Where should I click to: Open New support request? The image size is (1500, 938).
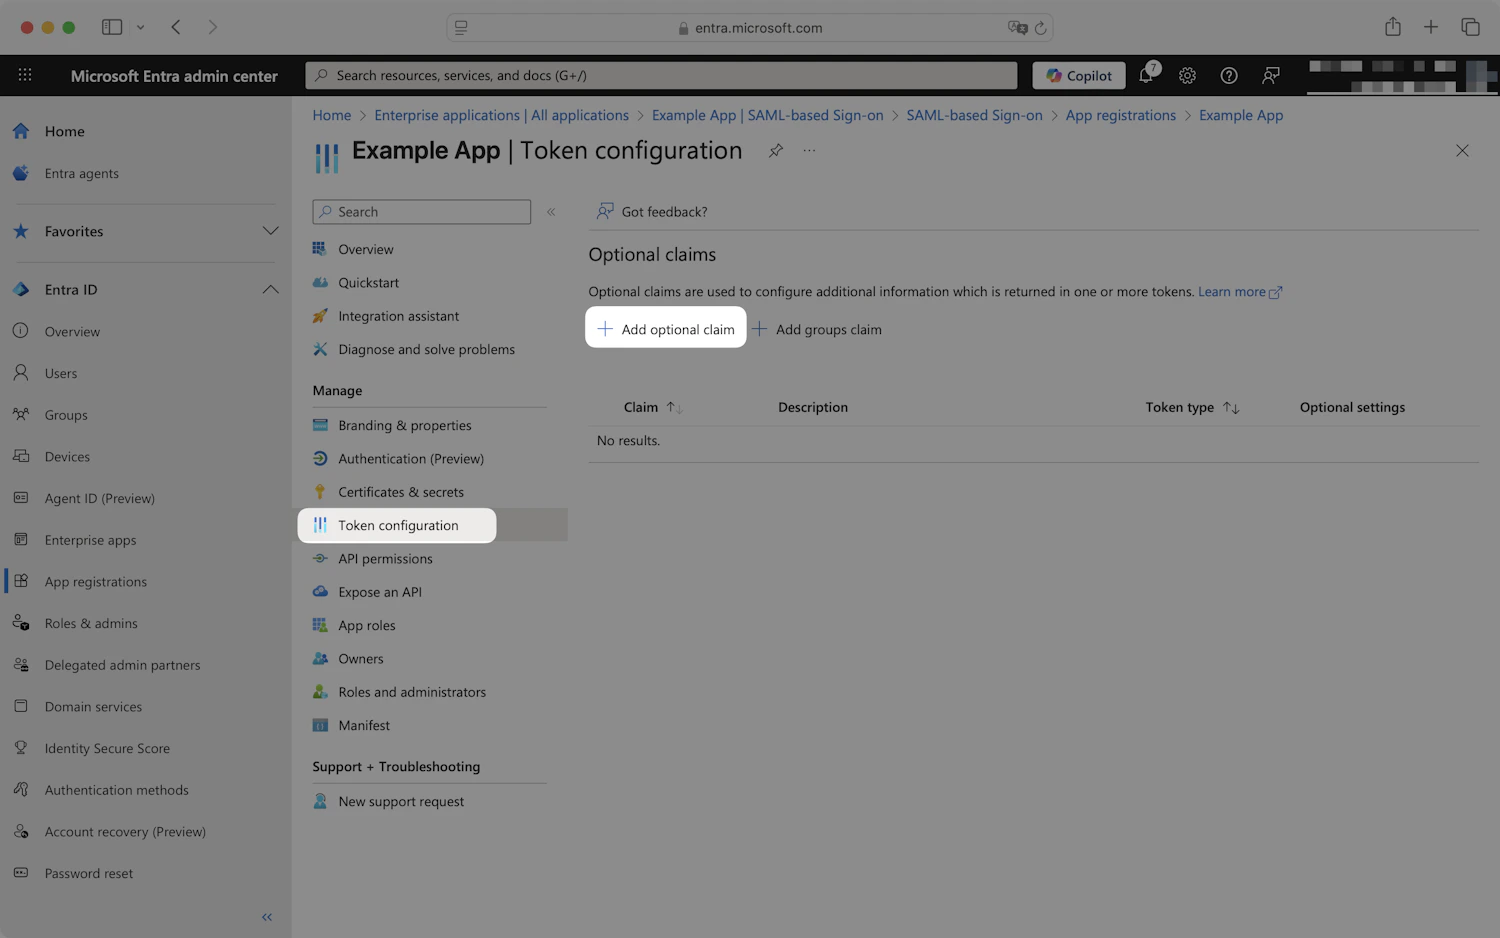tap(401, 801)
